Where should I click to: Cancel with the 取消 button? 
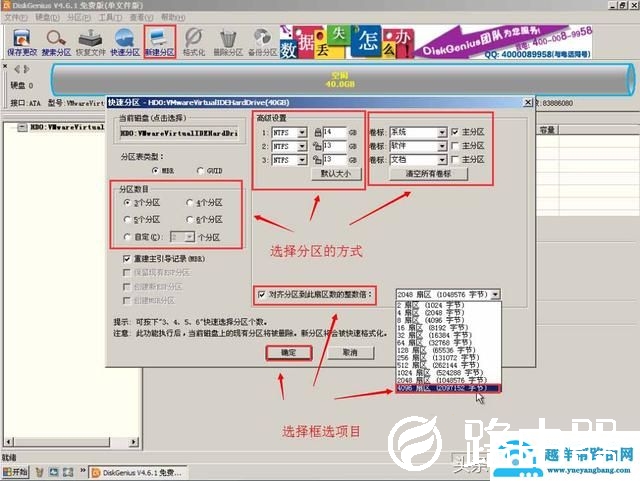coord(350,353)
